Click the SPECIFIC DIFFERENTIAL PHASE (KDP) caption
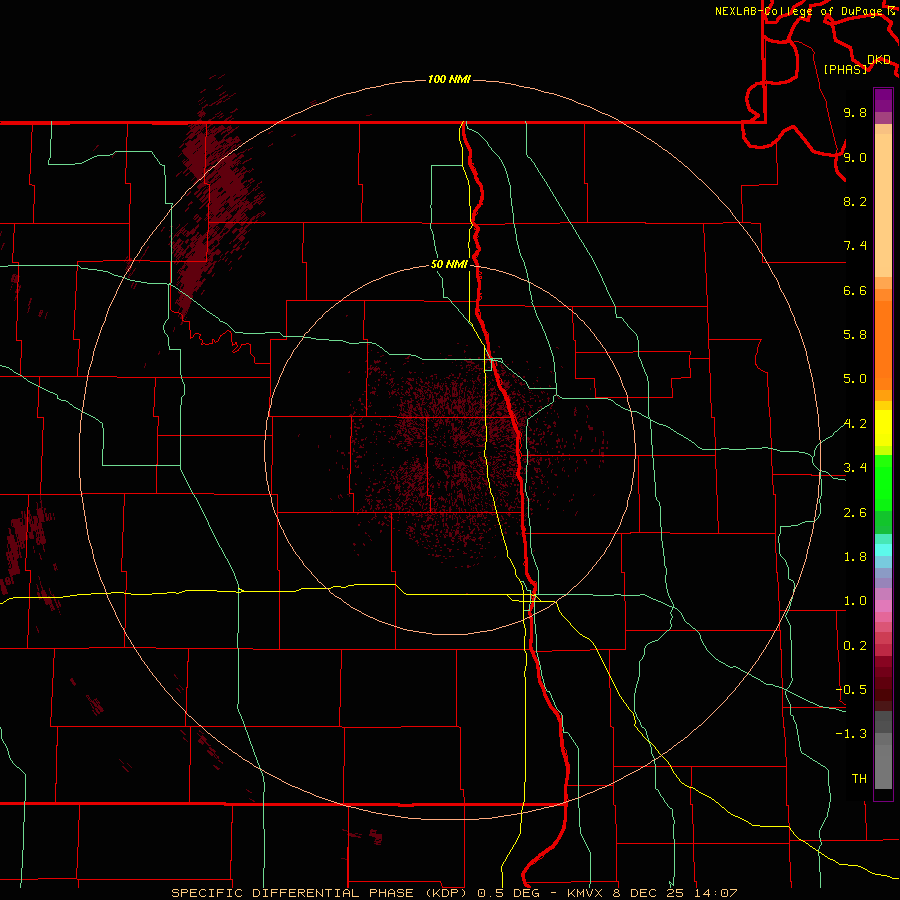Screen dimensions: 900x900 (321, 893)
